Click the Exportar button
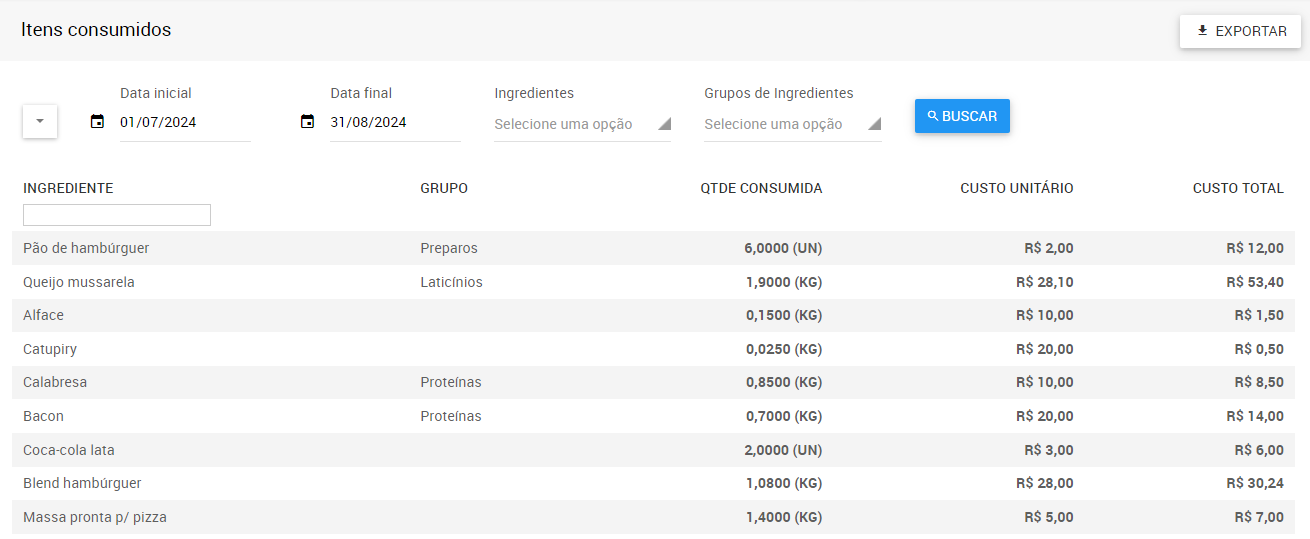This screenshot has height=539, width=1310. (x=1240, y=31)
